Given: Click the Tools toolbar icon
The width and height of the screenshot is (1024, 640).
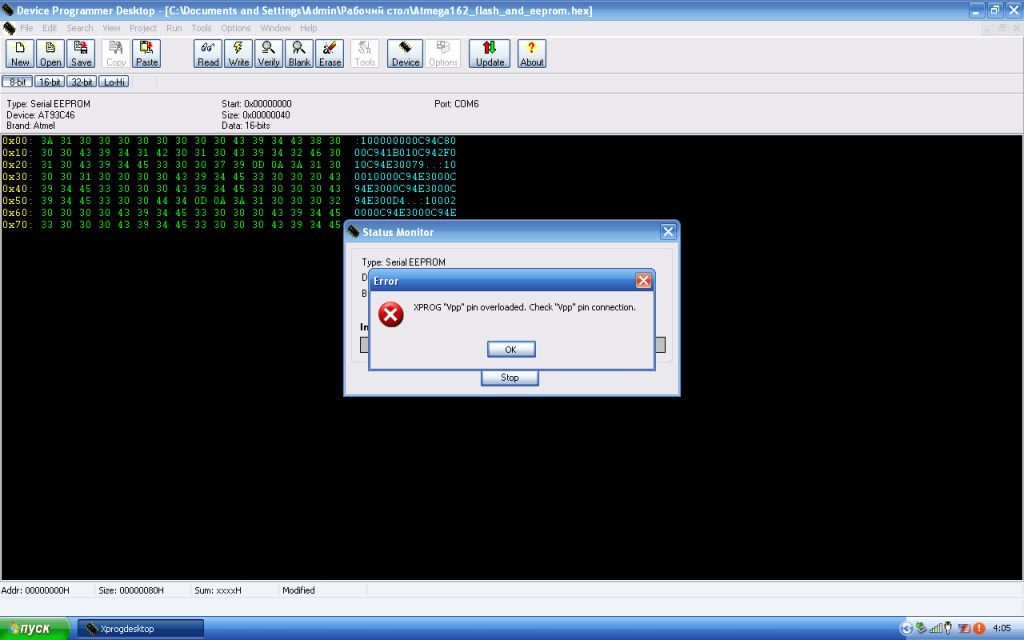Looking at the screenshot, I should [x=365, y=54].
